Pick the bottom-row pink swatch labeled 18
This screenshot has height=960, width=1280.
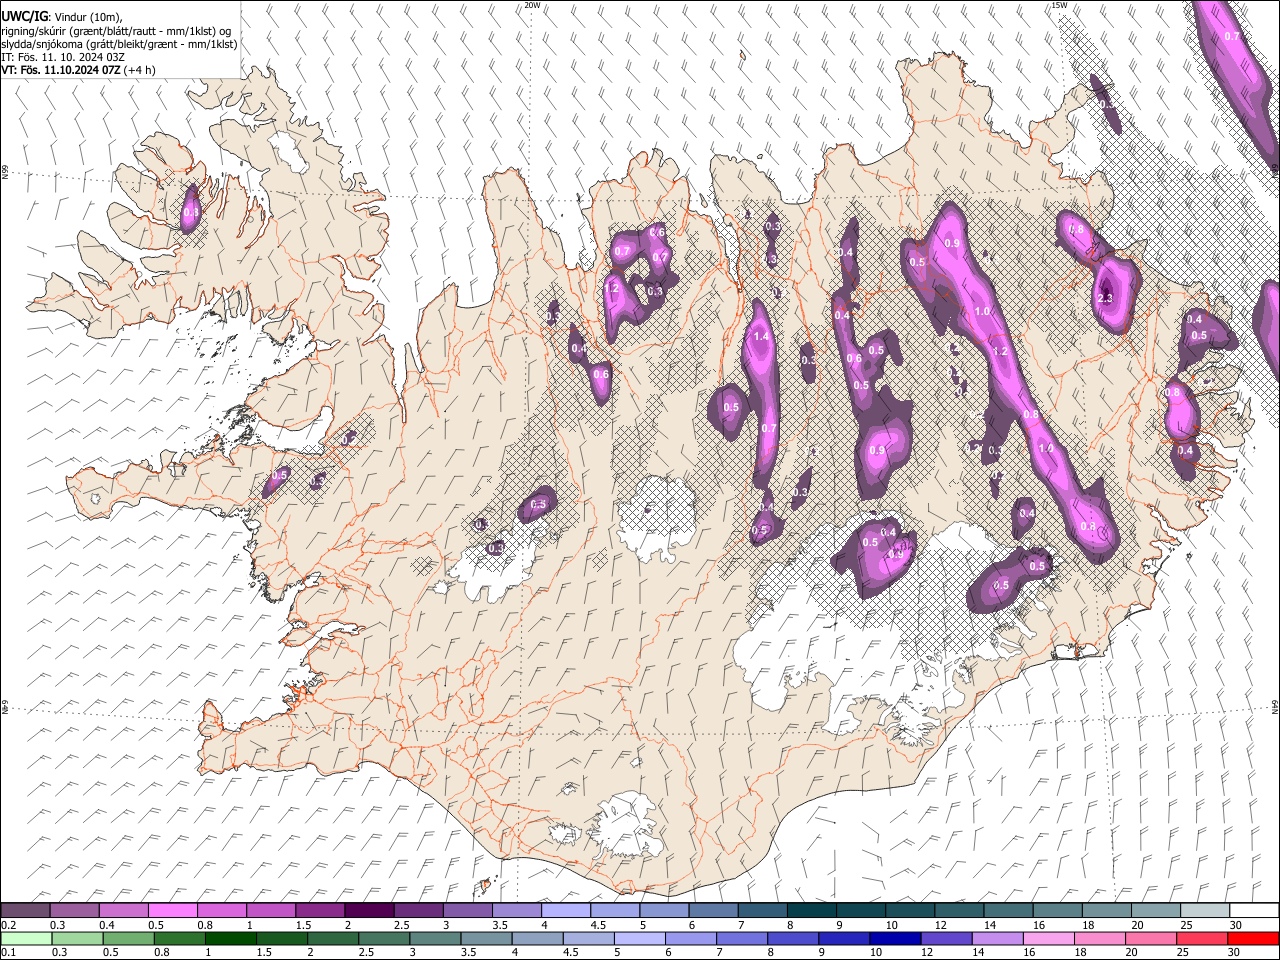(x=1101, y=938)
